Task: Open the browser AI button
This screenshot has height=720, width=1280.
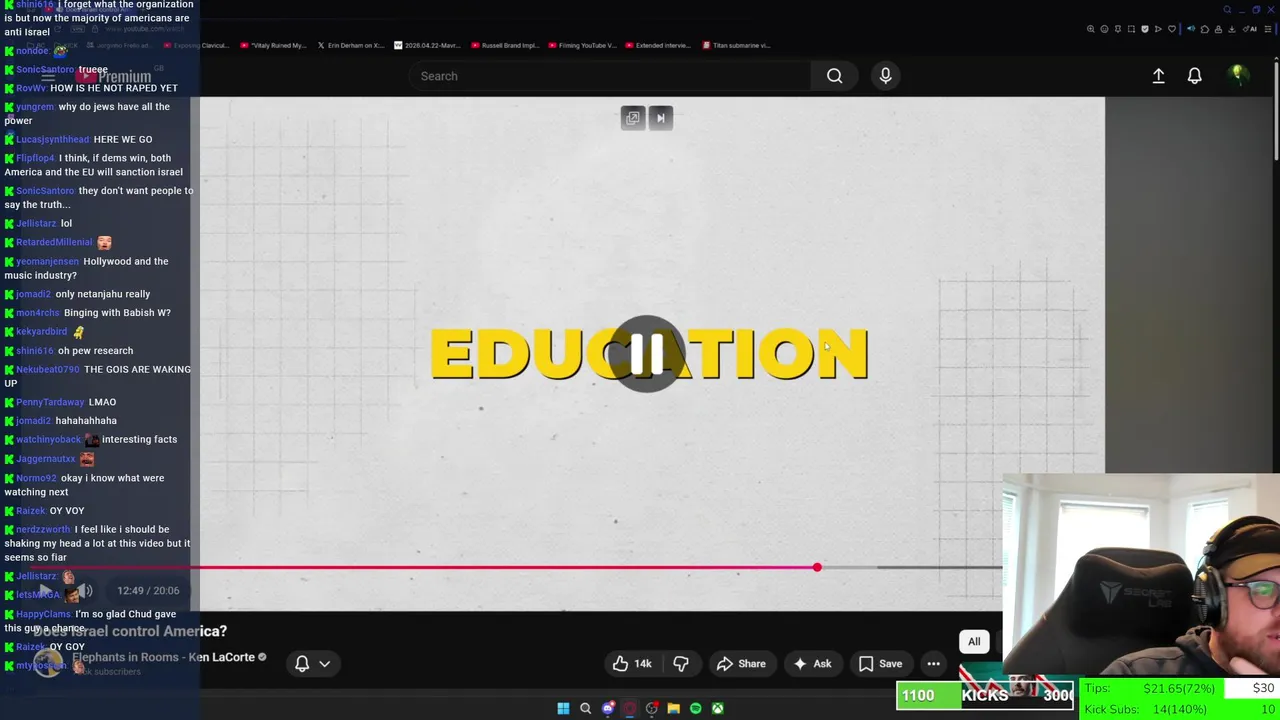Action: coord(1248,29)
